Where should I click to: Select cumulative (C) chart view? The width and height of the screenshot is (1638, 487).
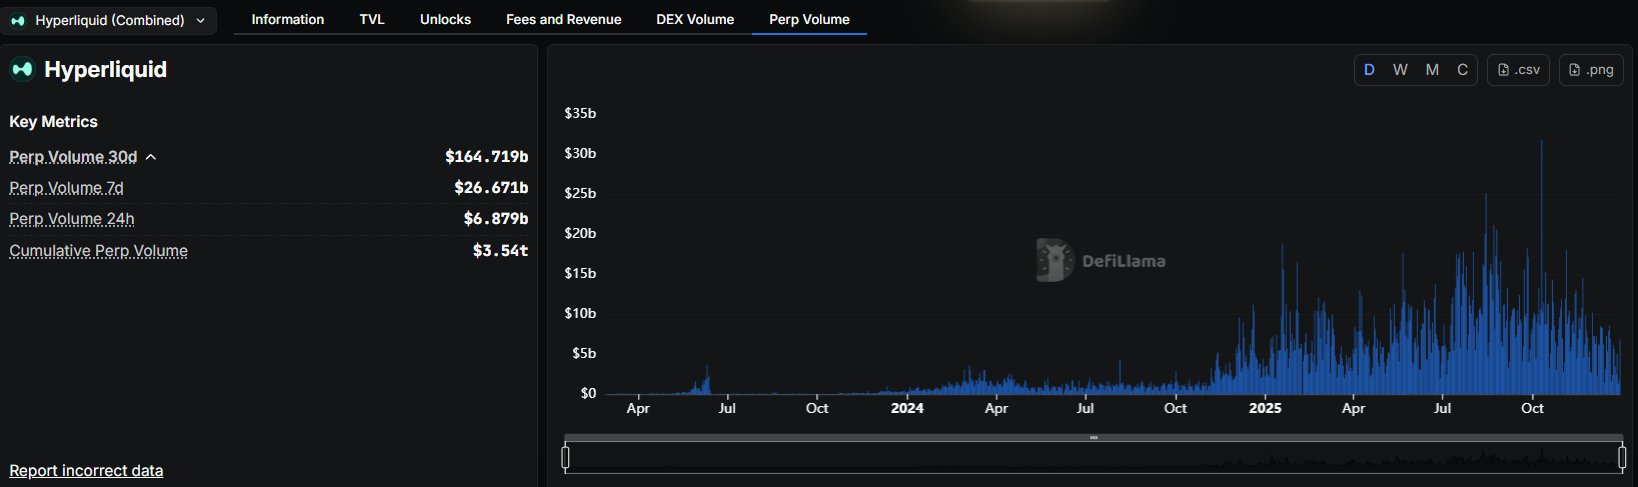coord(1462,69)
